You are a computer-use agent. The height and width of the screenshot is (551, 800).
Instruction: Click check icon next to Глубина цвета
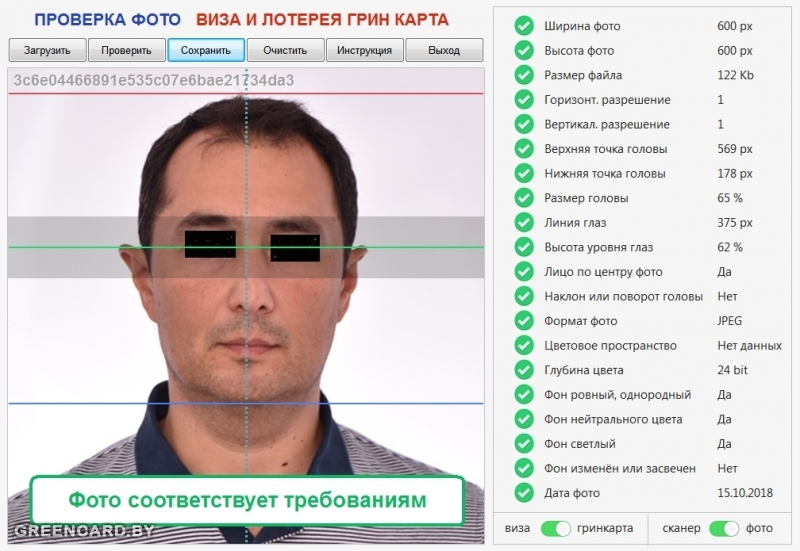pyautogui.click(x=523, y=370)
